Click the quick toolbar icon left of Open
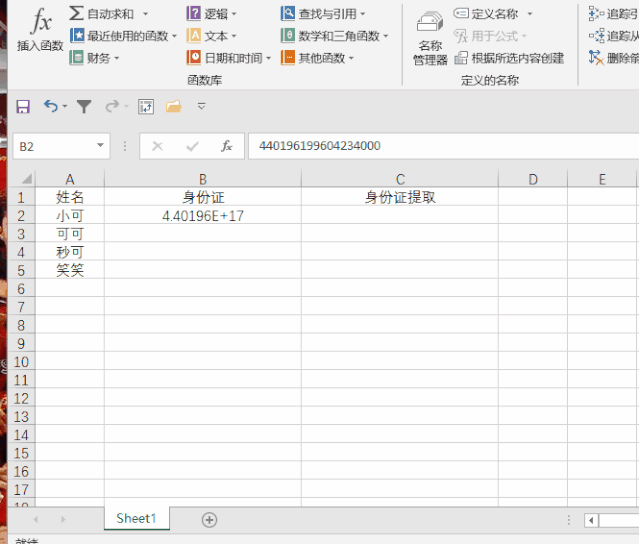 pos(146,107)
